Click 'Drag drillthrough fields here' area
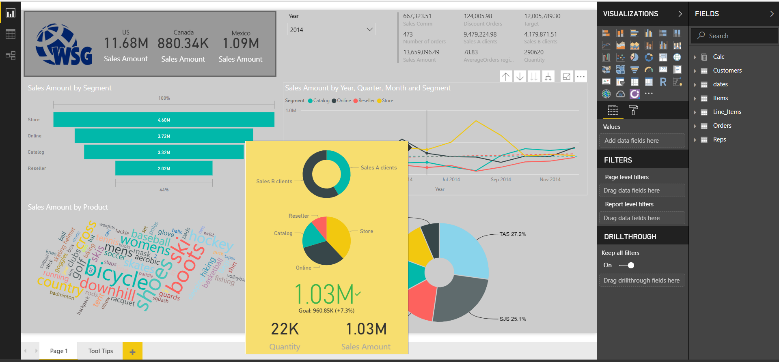The image size is (779, 362). pos(642,281)
